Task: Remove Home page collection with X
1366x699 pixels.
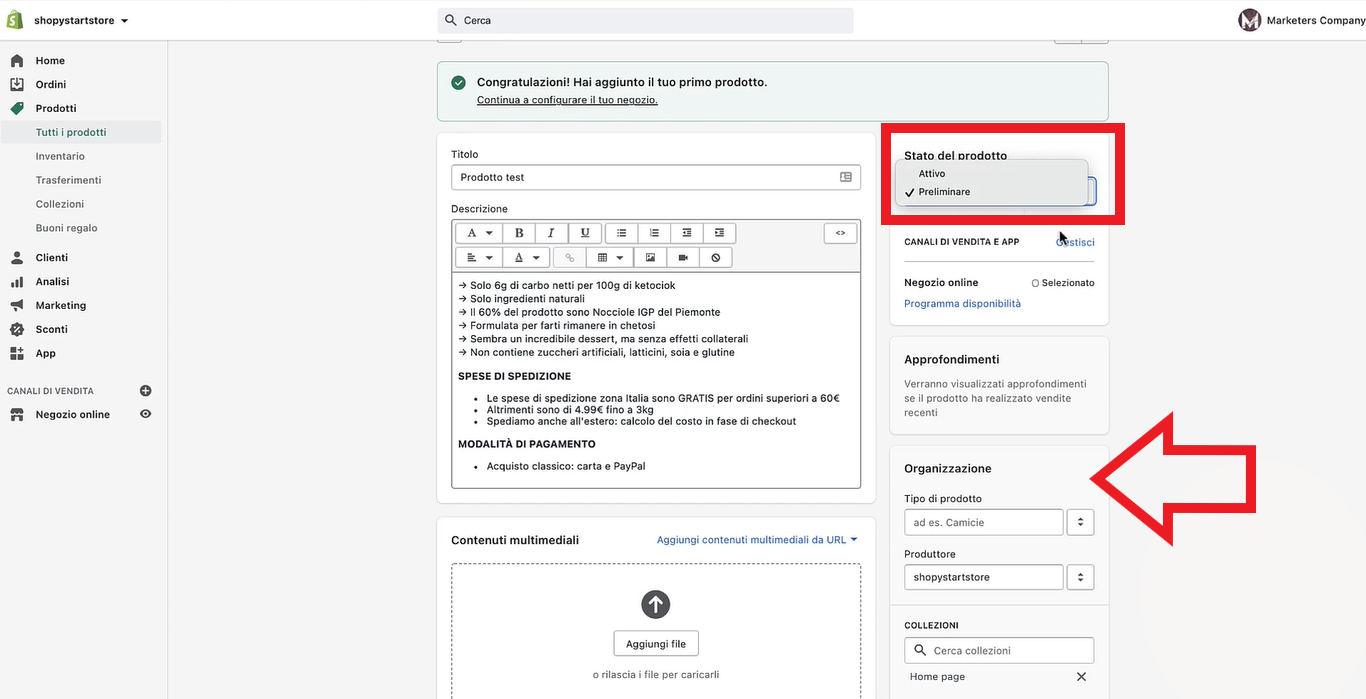Action: (x=1081, y=677)
